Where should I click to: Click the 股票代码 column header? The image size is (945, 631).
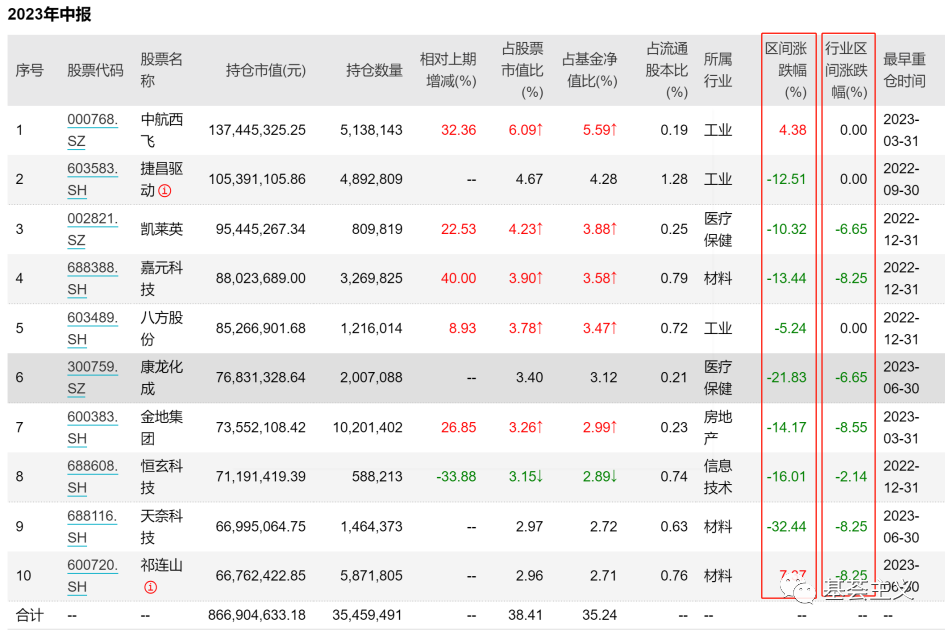click(95, 71)
